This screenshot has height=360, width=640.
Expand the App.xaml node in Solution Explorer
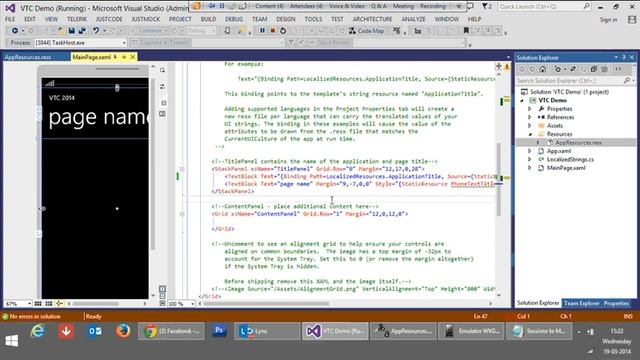(x=530, y=151)
